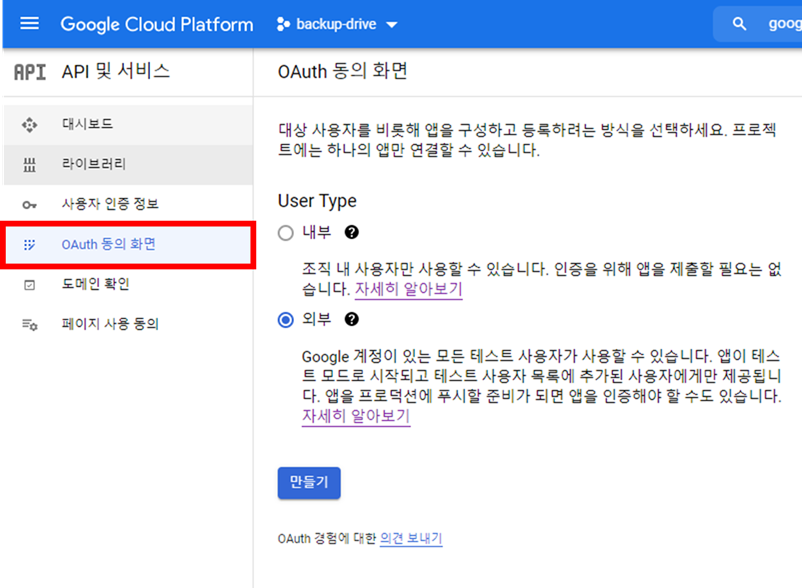This screenshot has width=802, height=588.
Task: Open the 도메인 확인 menu item
Action: (128, 284)
